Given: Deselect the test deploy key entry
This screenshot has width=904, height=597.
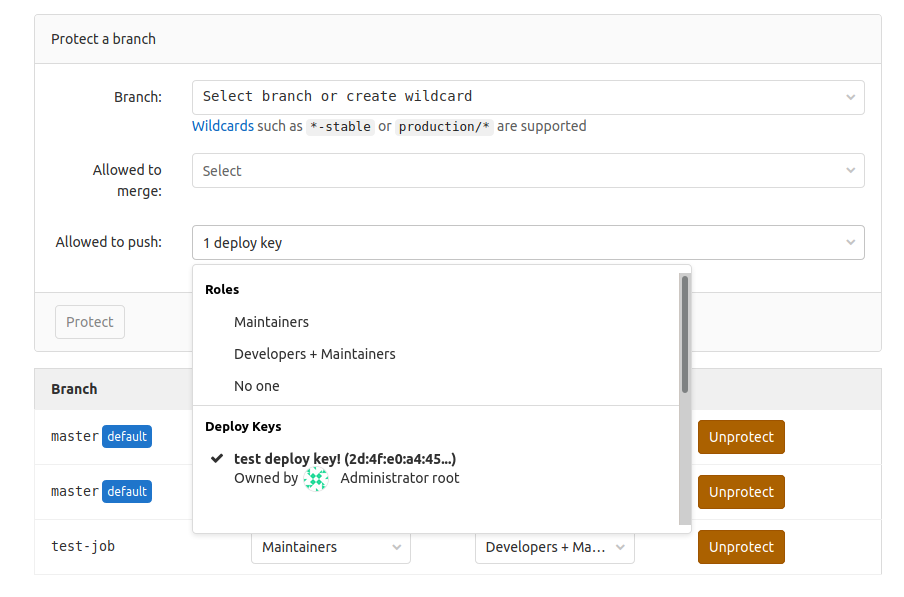Looking at the screenshot, I should pos(330,458).
